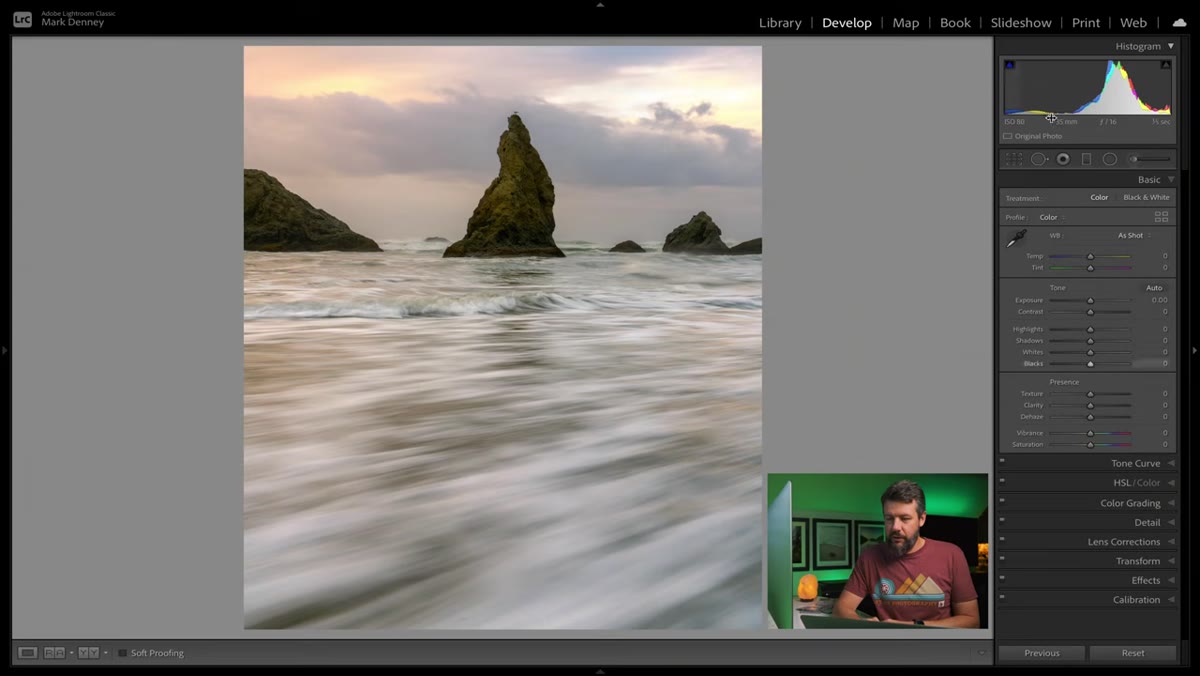Viewport: 1200px width, 676px height.
Task: Click the shadow clipping indicator in histogram
Action: click(x=1009, y=65)
